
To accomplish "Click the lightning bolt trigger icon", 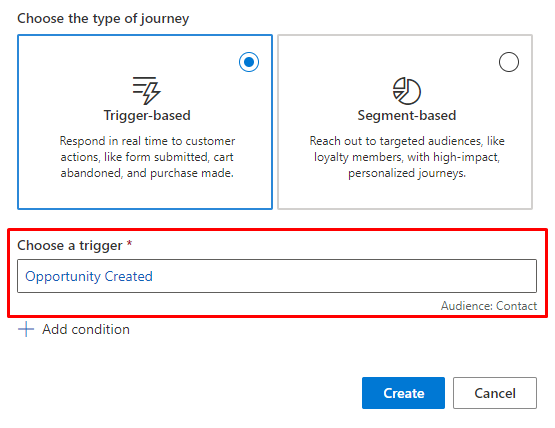I will tap(147, 91).
